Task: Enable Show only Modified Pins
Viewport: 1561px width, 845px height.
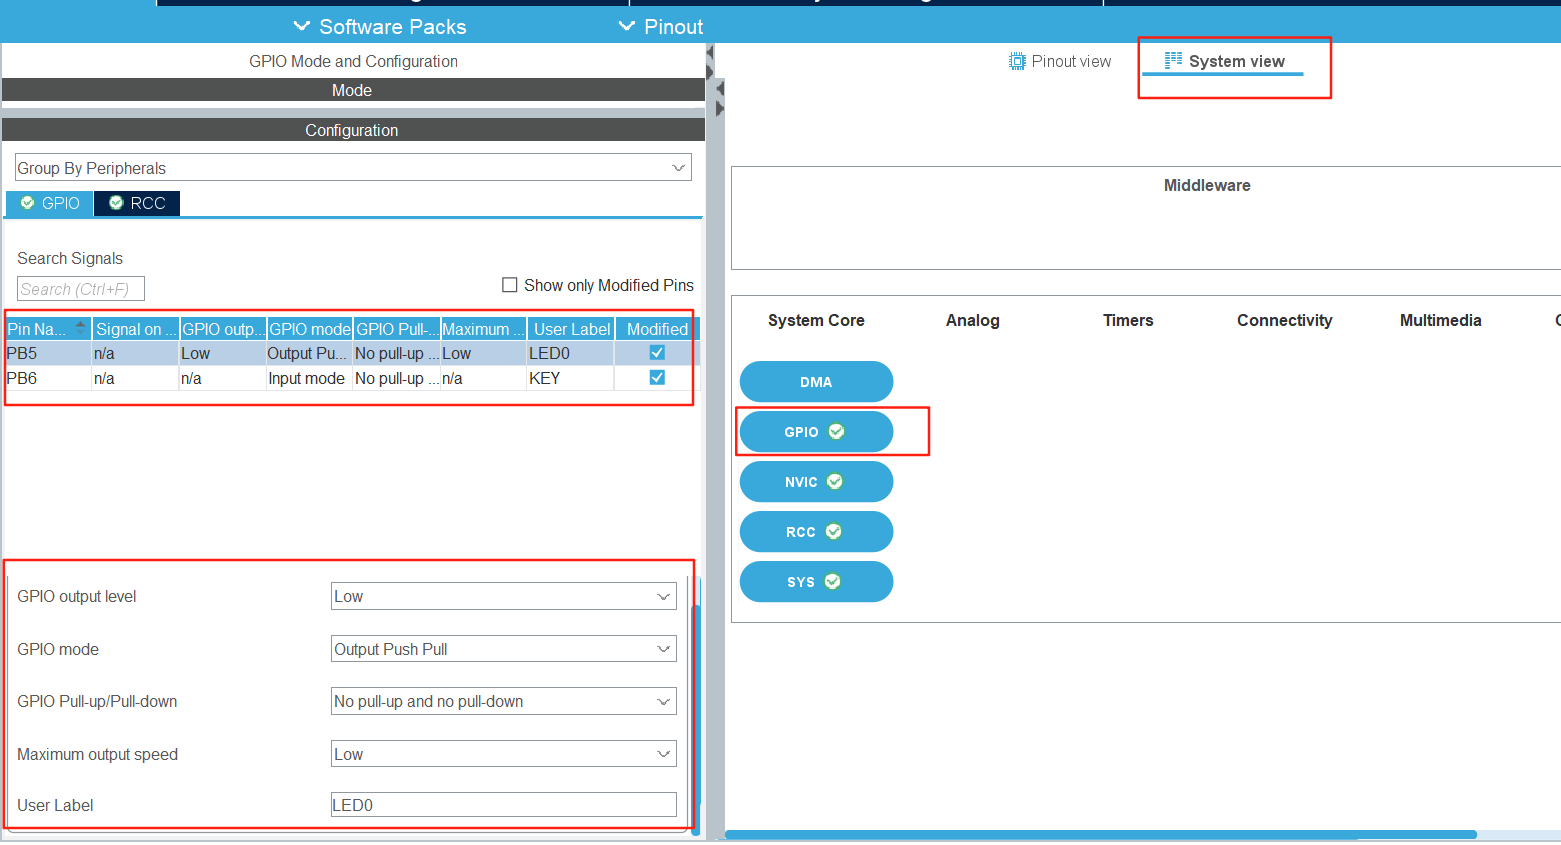Action: [509, 285]
